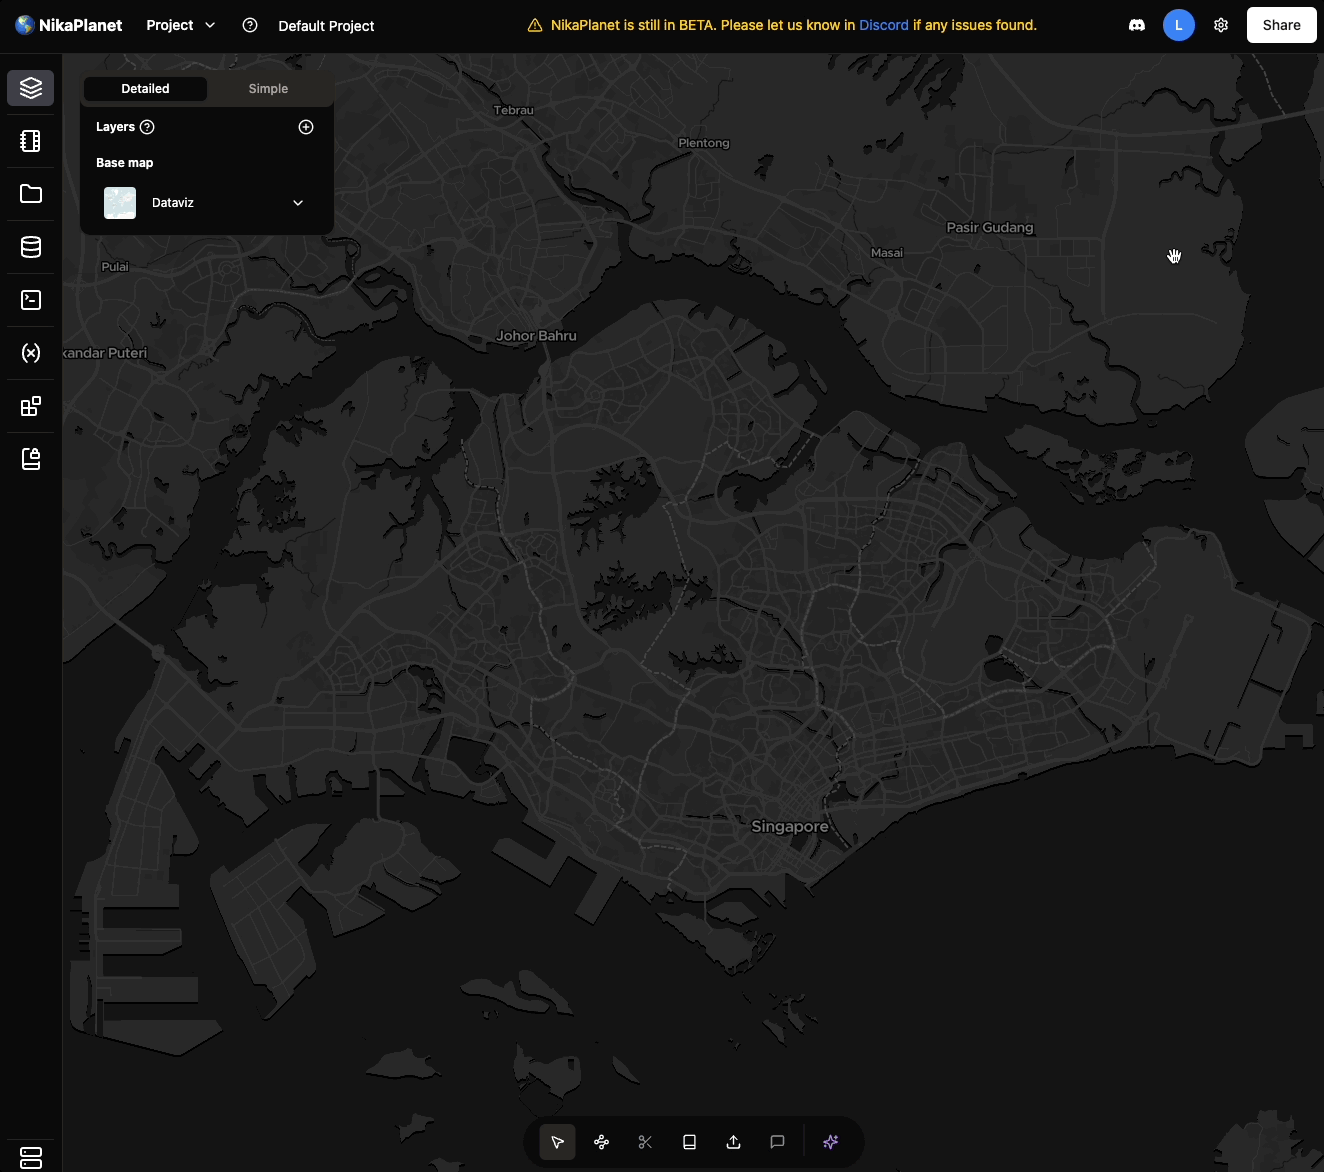Click the Layers heading text

point(115,127)
